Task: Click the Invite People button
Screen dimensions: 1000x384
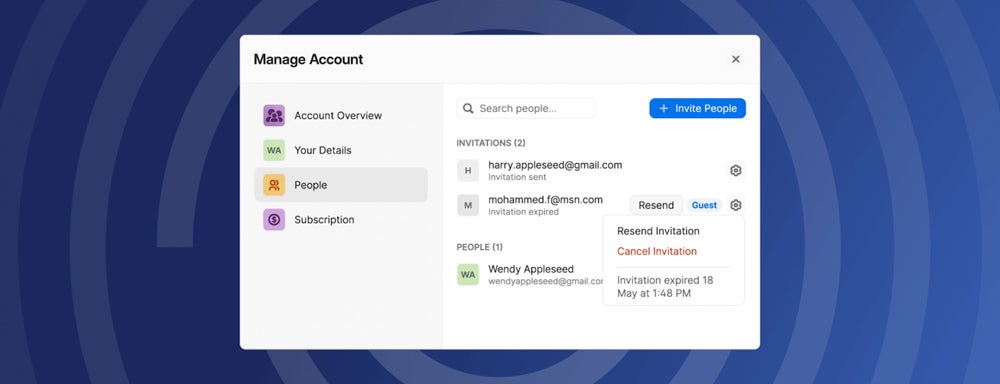Action: click(x=697, y=108)
